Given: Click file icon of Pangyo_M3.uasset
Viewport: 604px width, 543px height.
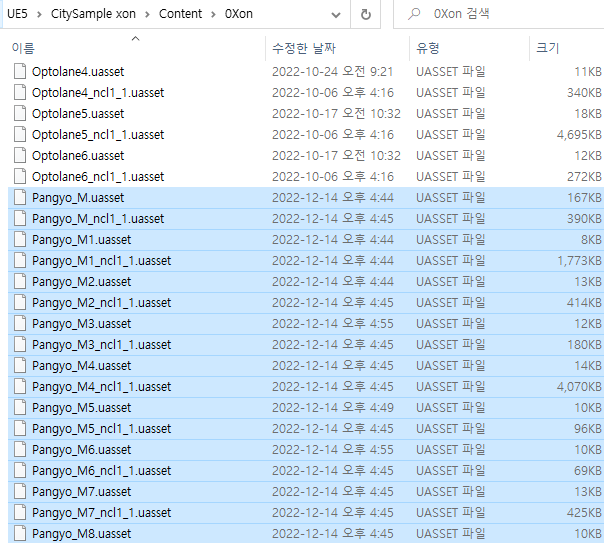Looking at the screenshot, I should pos(20,323).
